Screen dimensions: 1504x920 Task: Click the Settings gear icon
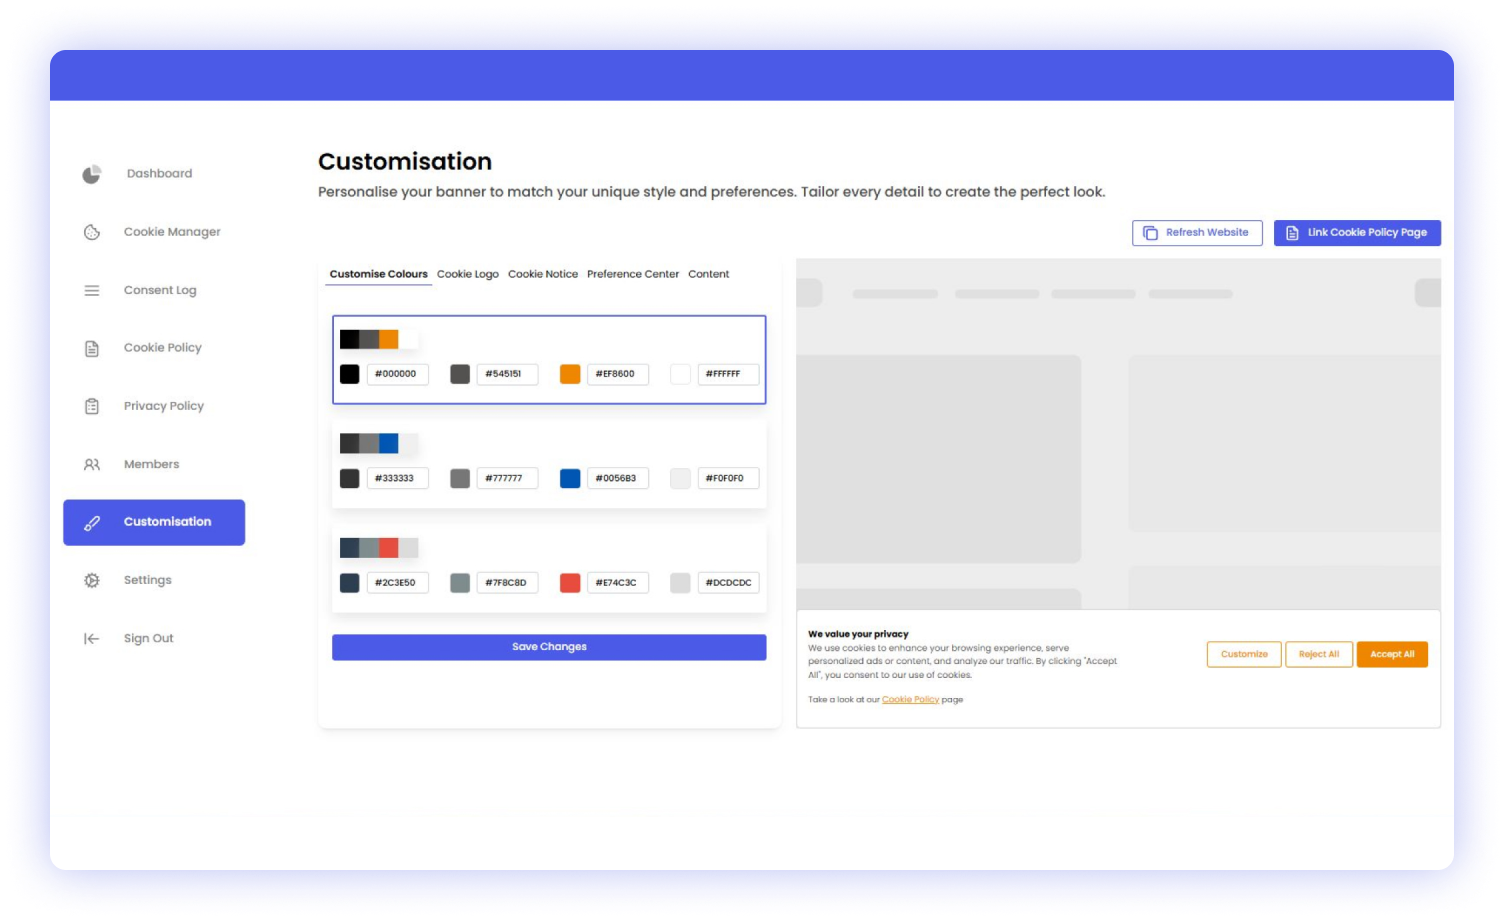92,580
